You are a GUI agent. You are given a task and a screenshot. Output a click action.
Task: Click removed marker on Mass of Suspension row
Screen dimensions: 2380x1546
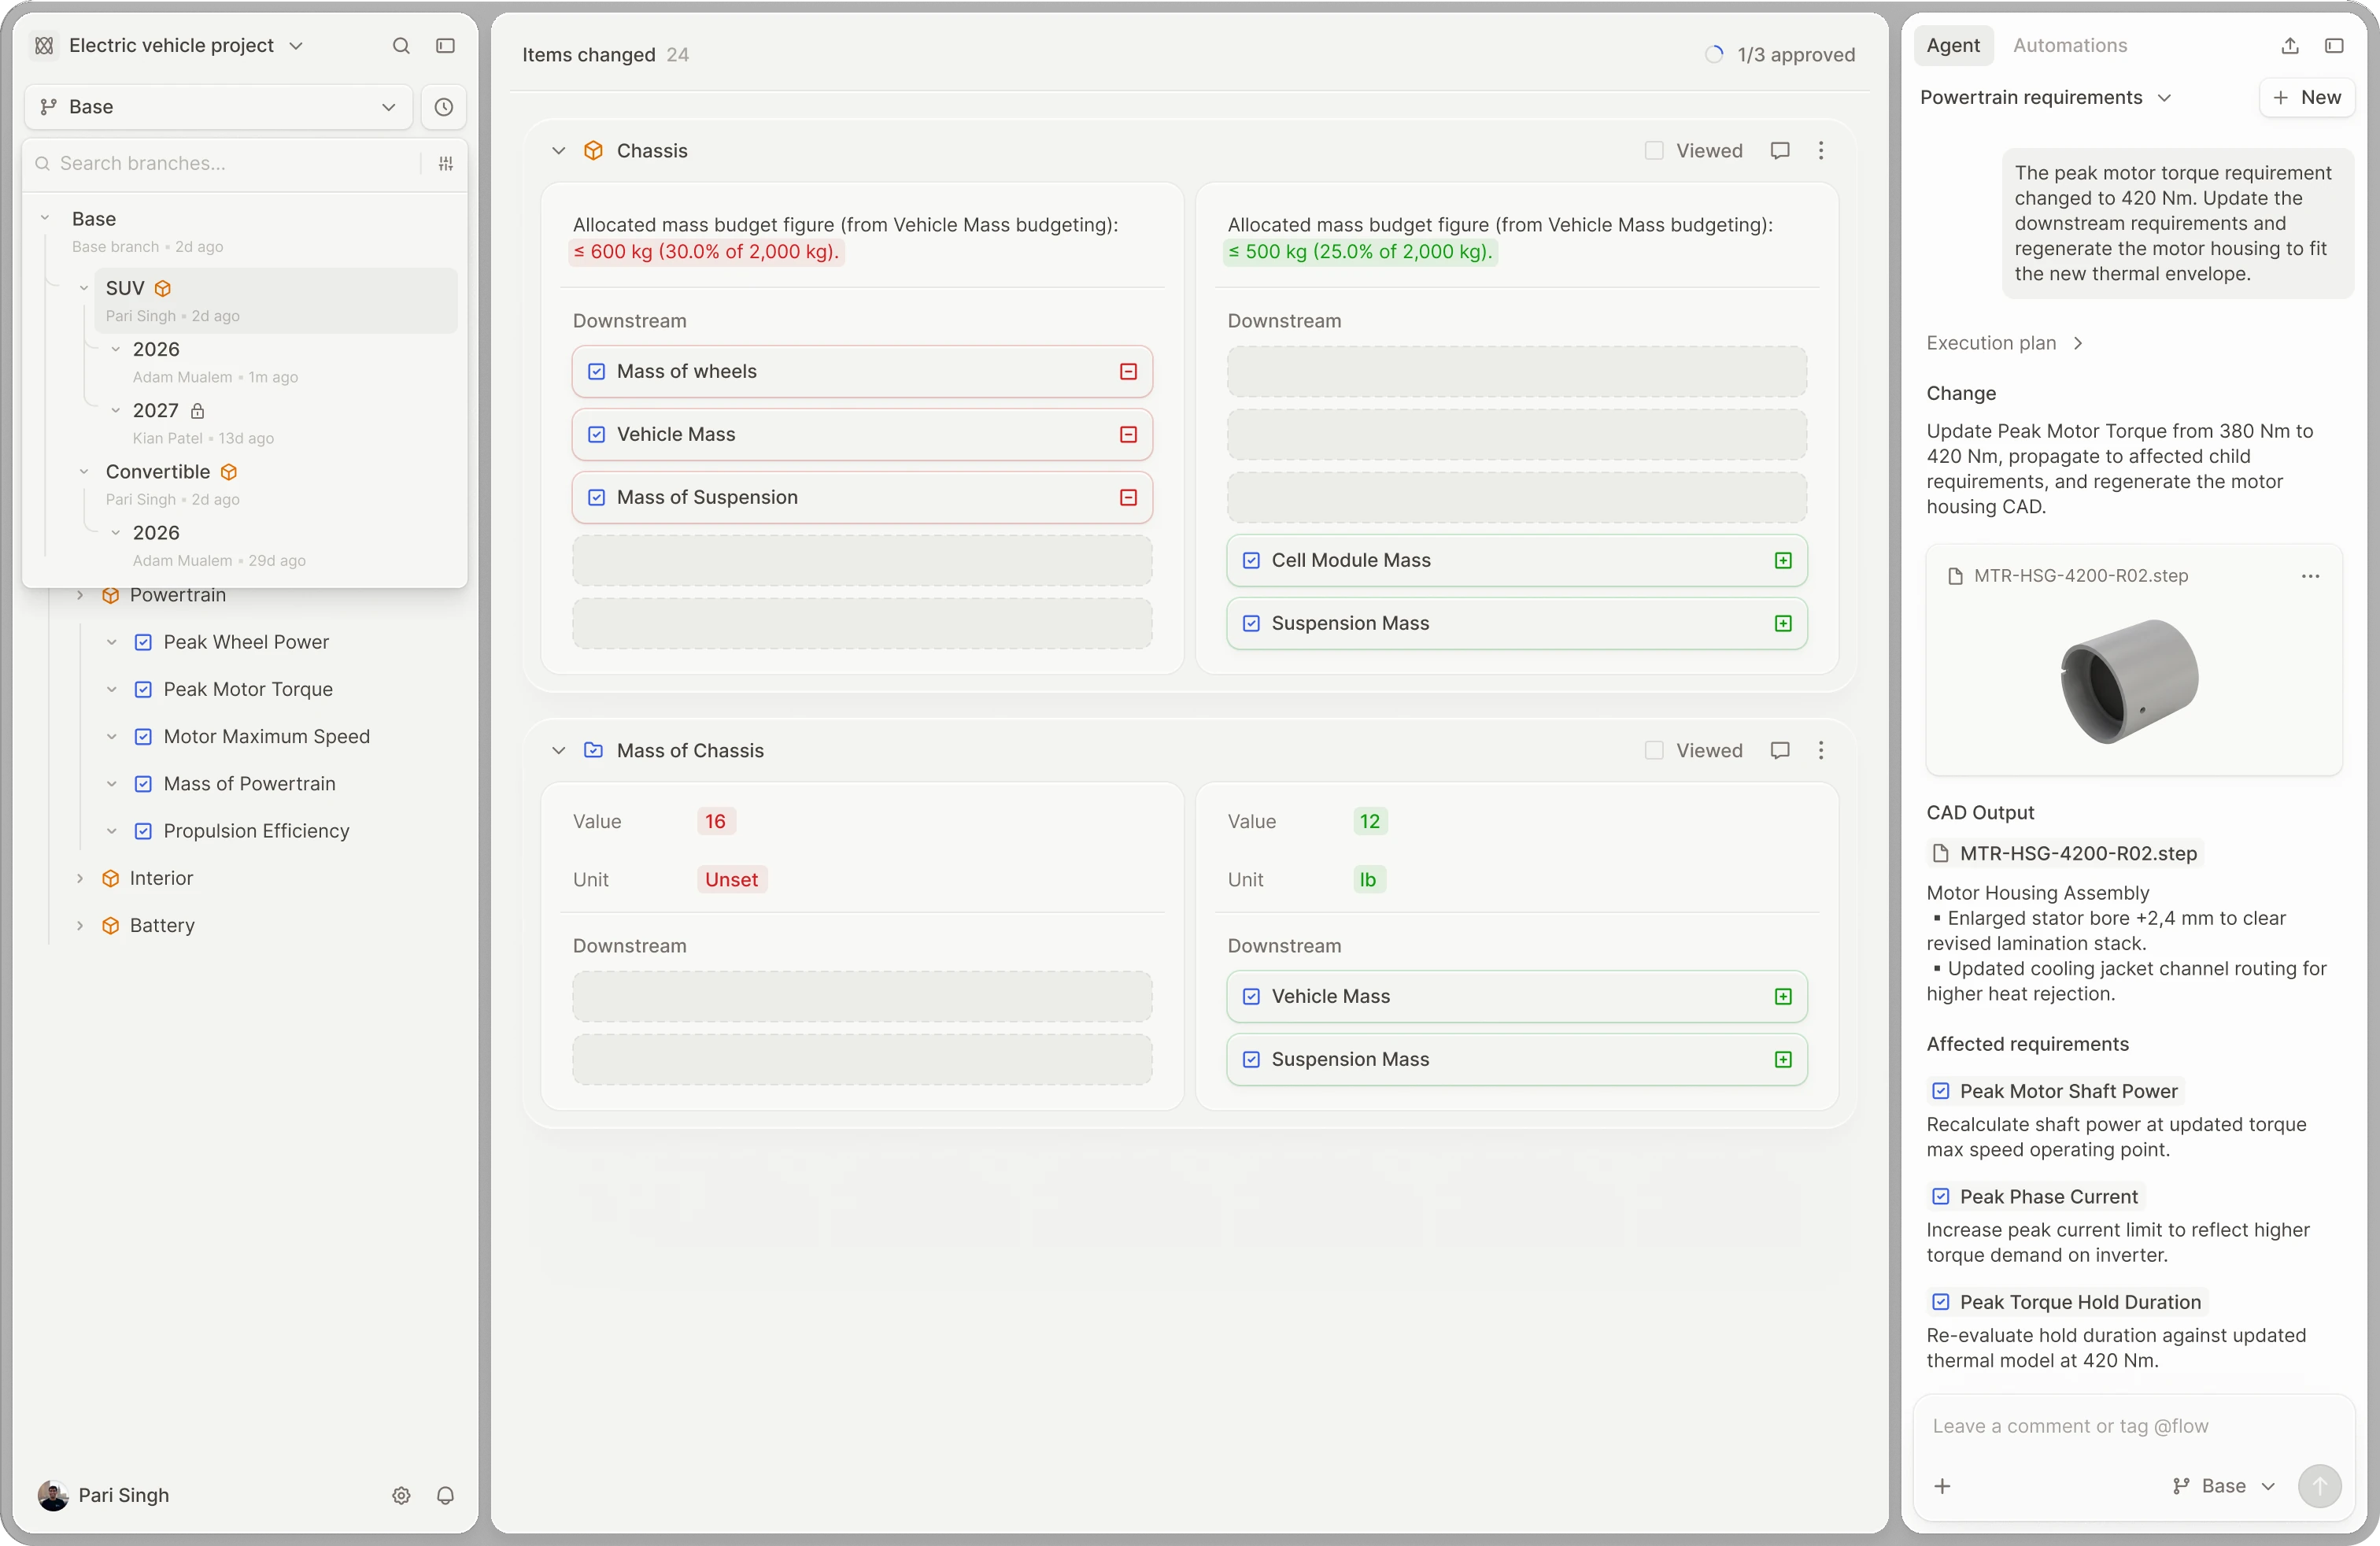pyautogui.click(x=1128, y=498)
